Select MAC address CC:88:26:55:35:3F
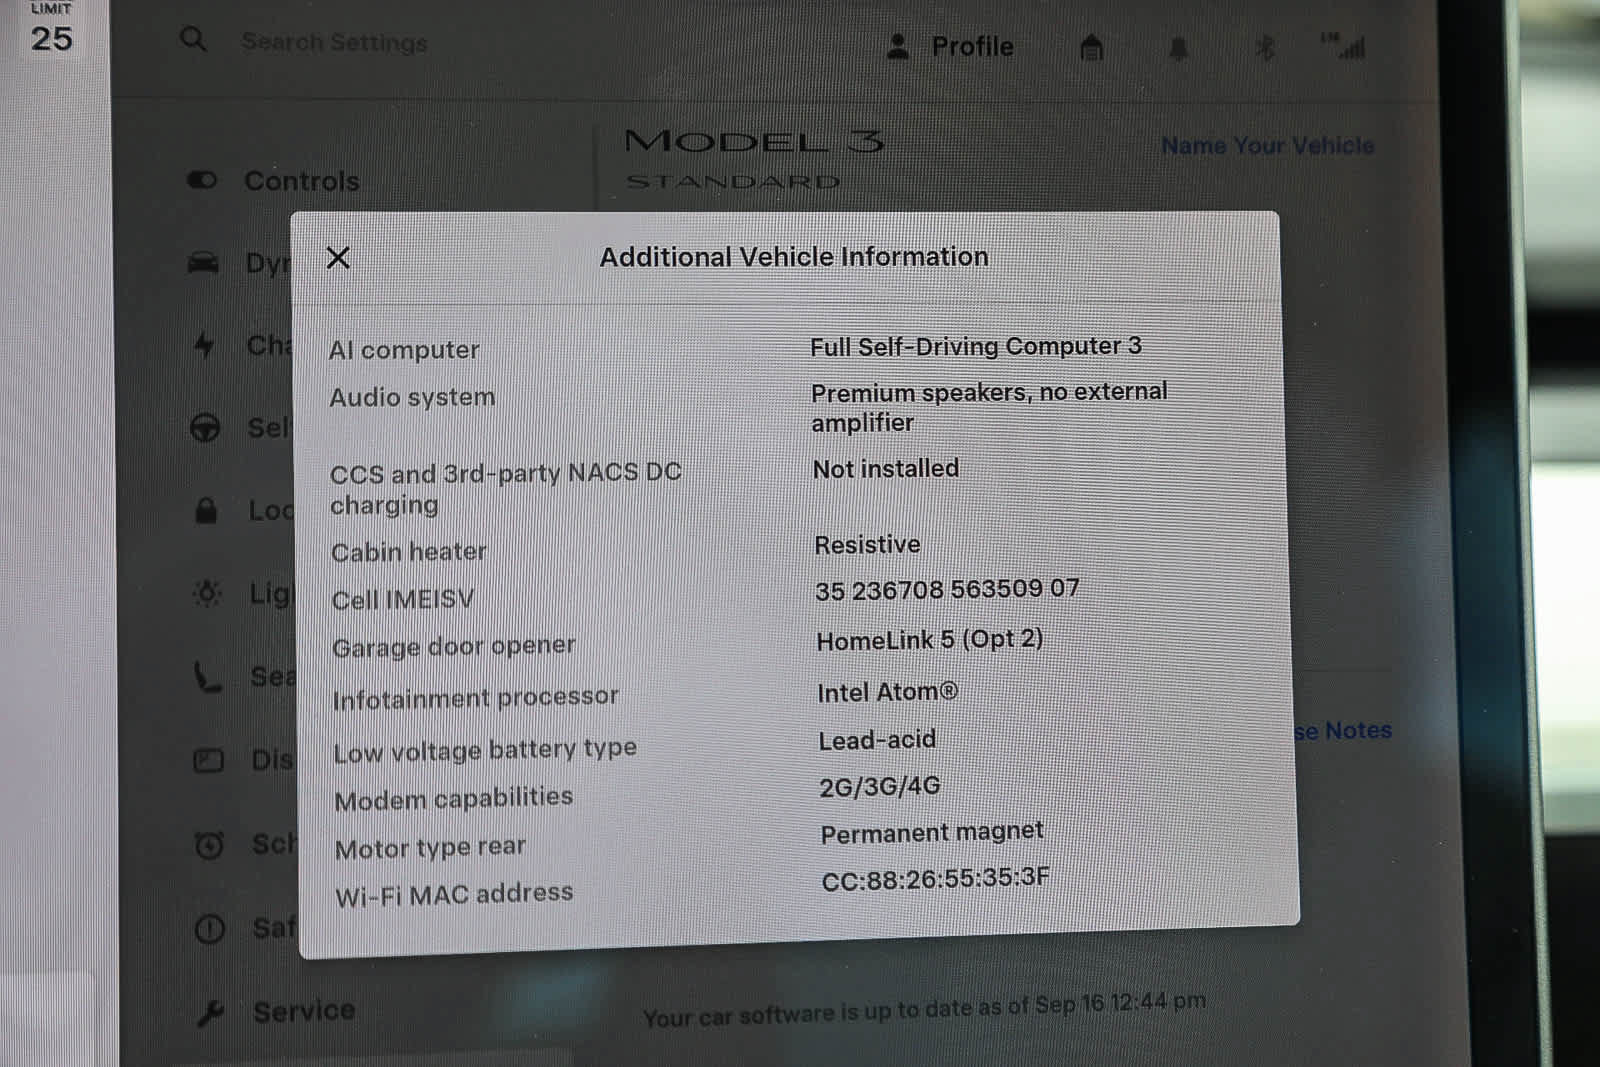 click(x=936, y=879)
